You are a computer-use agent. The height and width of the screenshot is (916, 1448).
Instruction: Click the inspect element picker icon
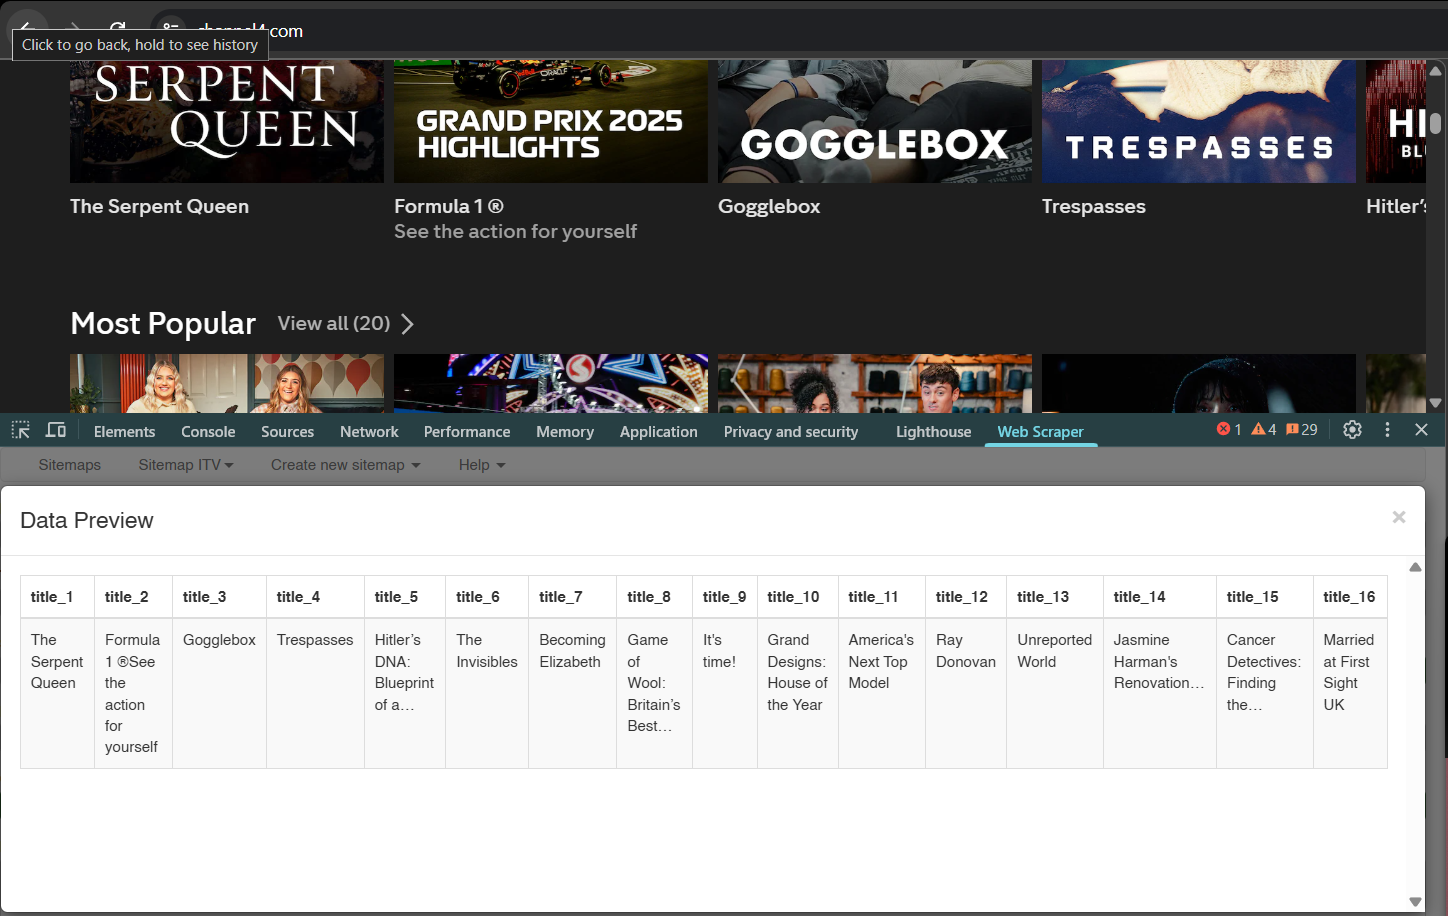point(20,430)
